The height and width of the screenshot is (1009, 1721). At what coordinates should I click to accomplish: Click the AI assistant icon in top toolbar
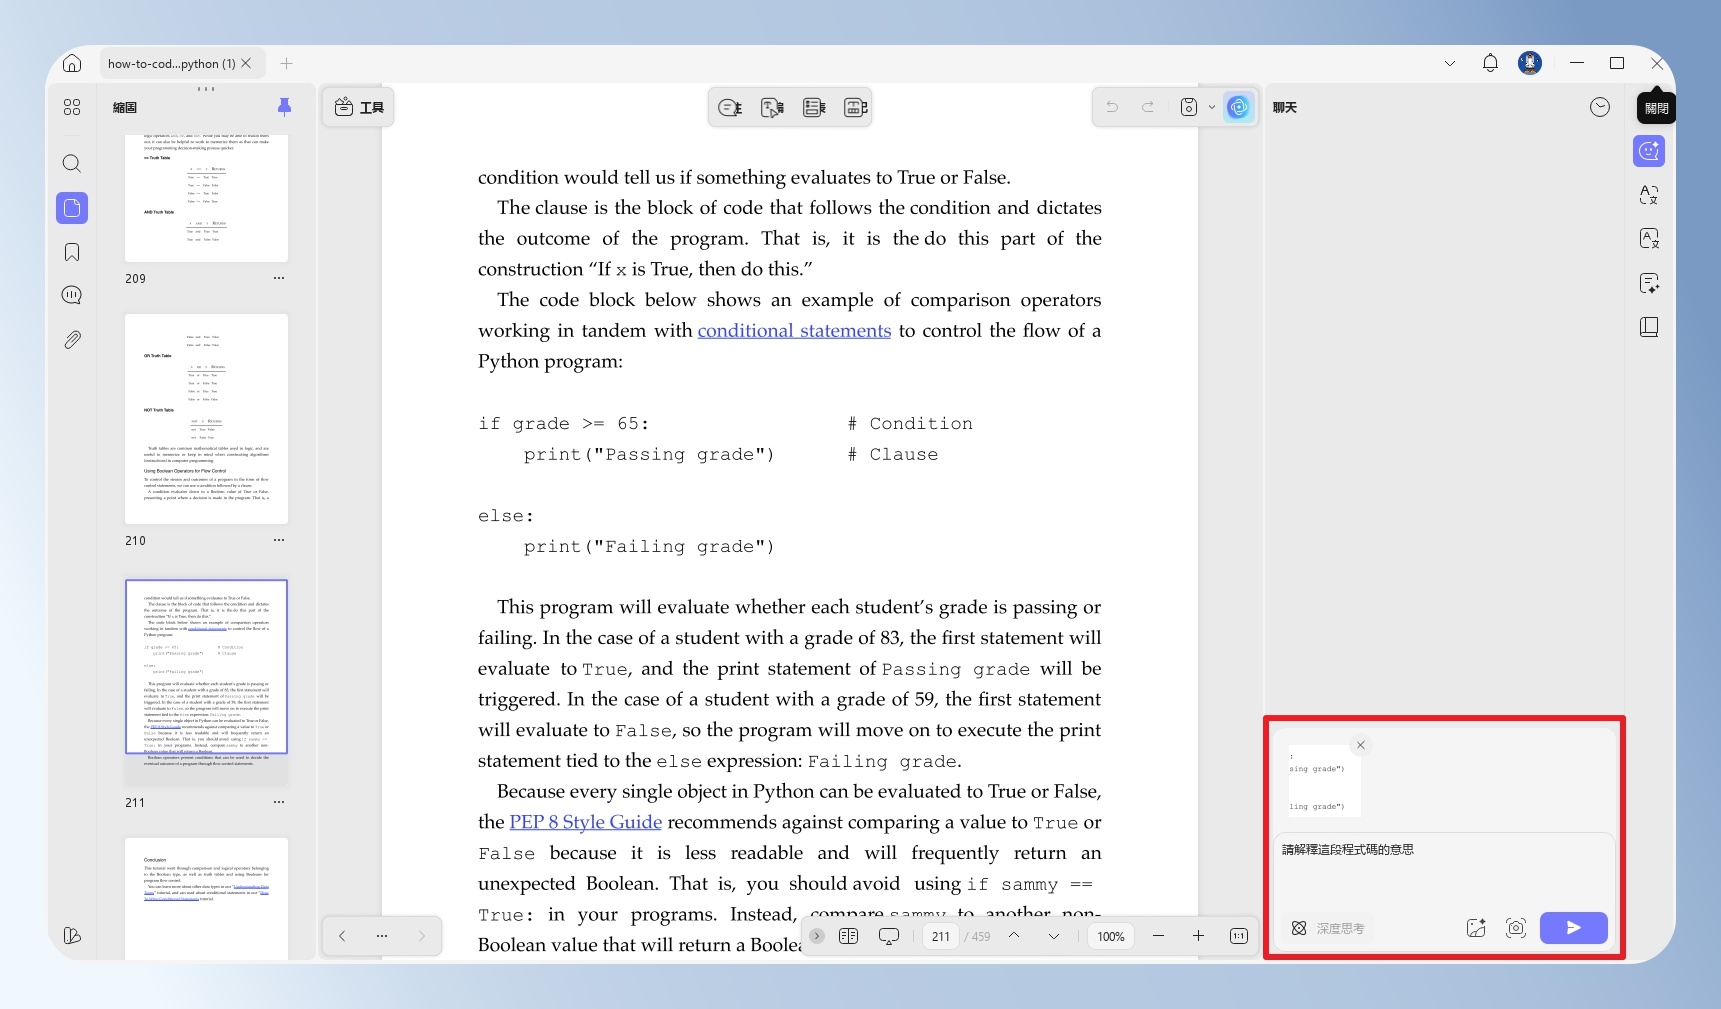[1238, 107]
